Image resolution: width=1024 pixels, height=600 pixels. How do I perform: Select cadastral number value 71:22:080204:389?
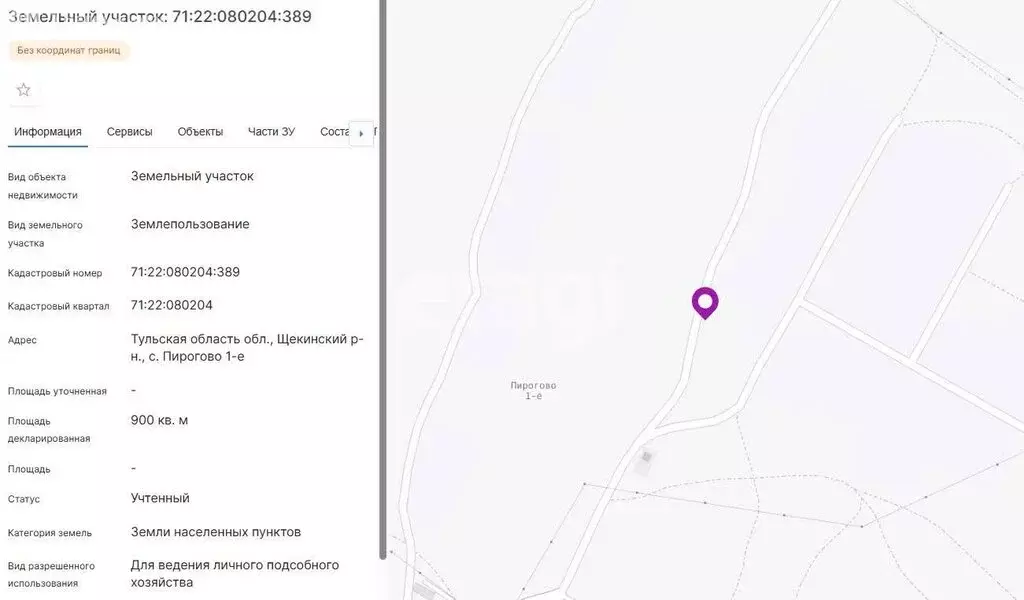(x=185, y=272)
